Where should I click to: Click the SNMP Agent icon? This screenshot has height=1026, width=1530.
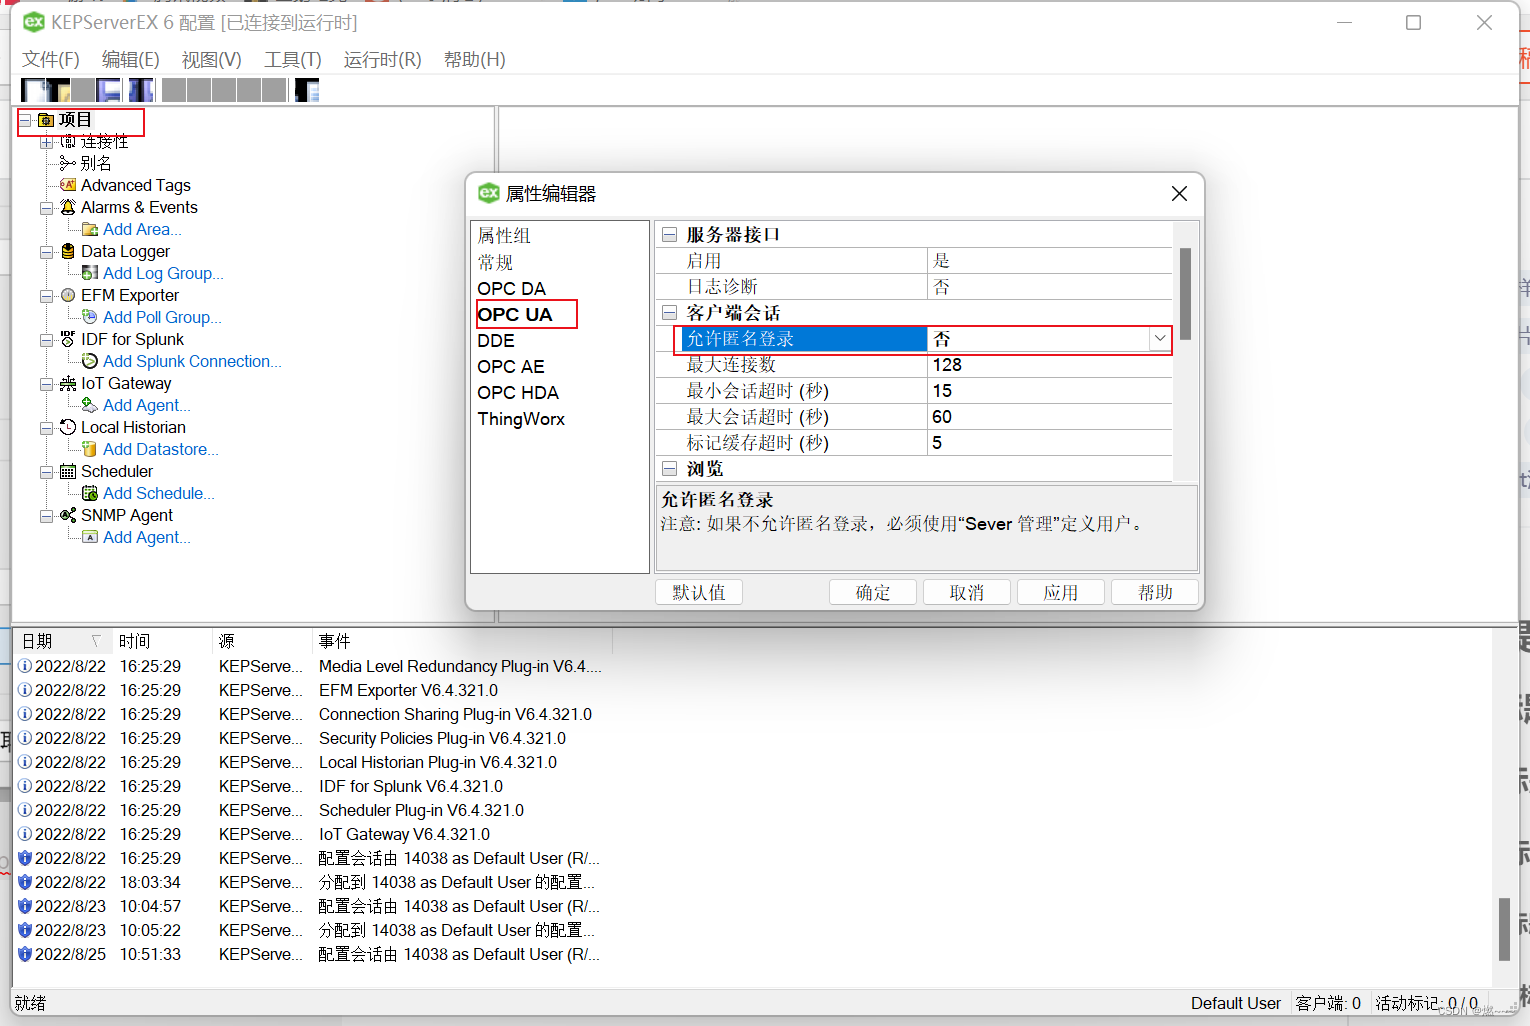pyautogui.click(x=68, y=515)
